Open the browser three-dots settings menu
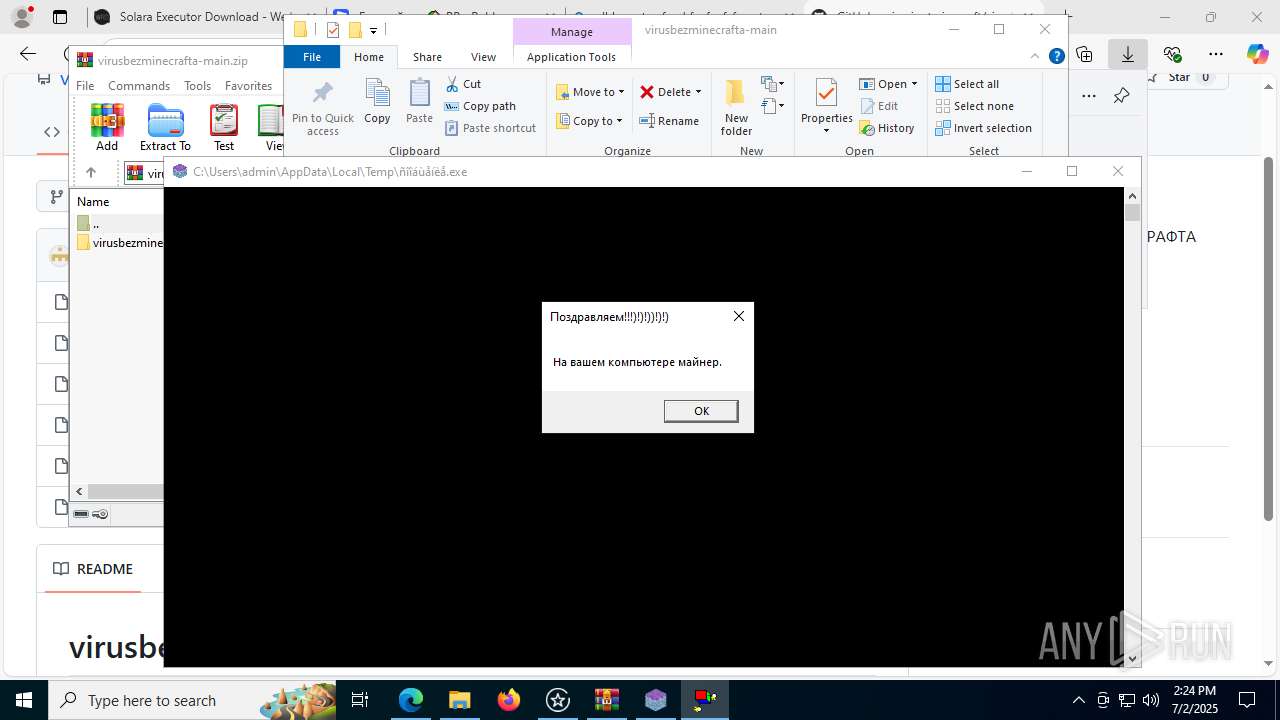 1216,55
